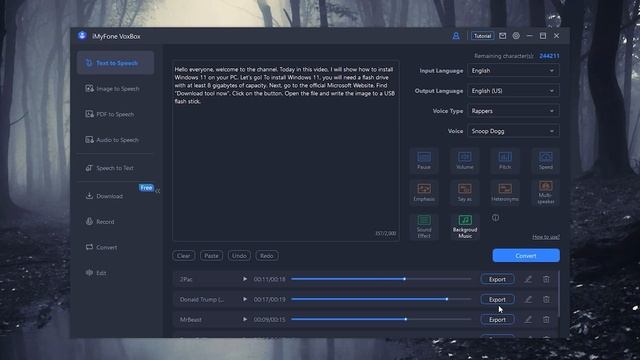Click the audio list vertical scrollbar
This screenshot has width=640, height=360.
pyautogui.click(x=558, y=294)
